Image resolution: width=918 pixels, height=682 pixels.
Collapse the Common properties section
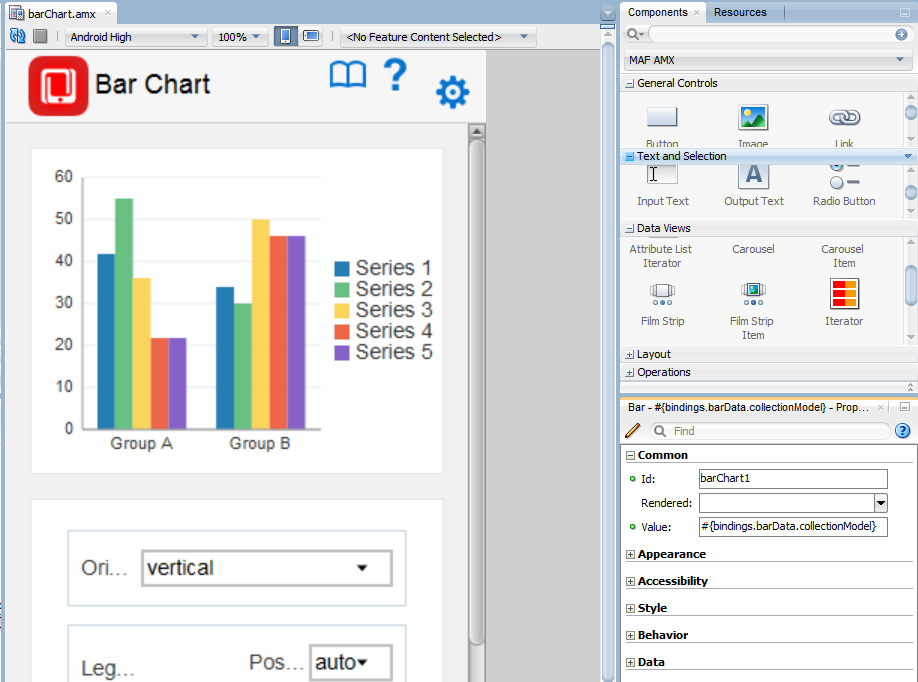coord(631,455)
